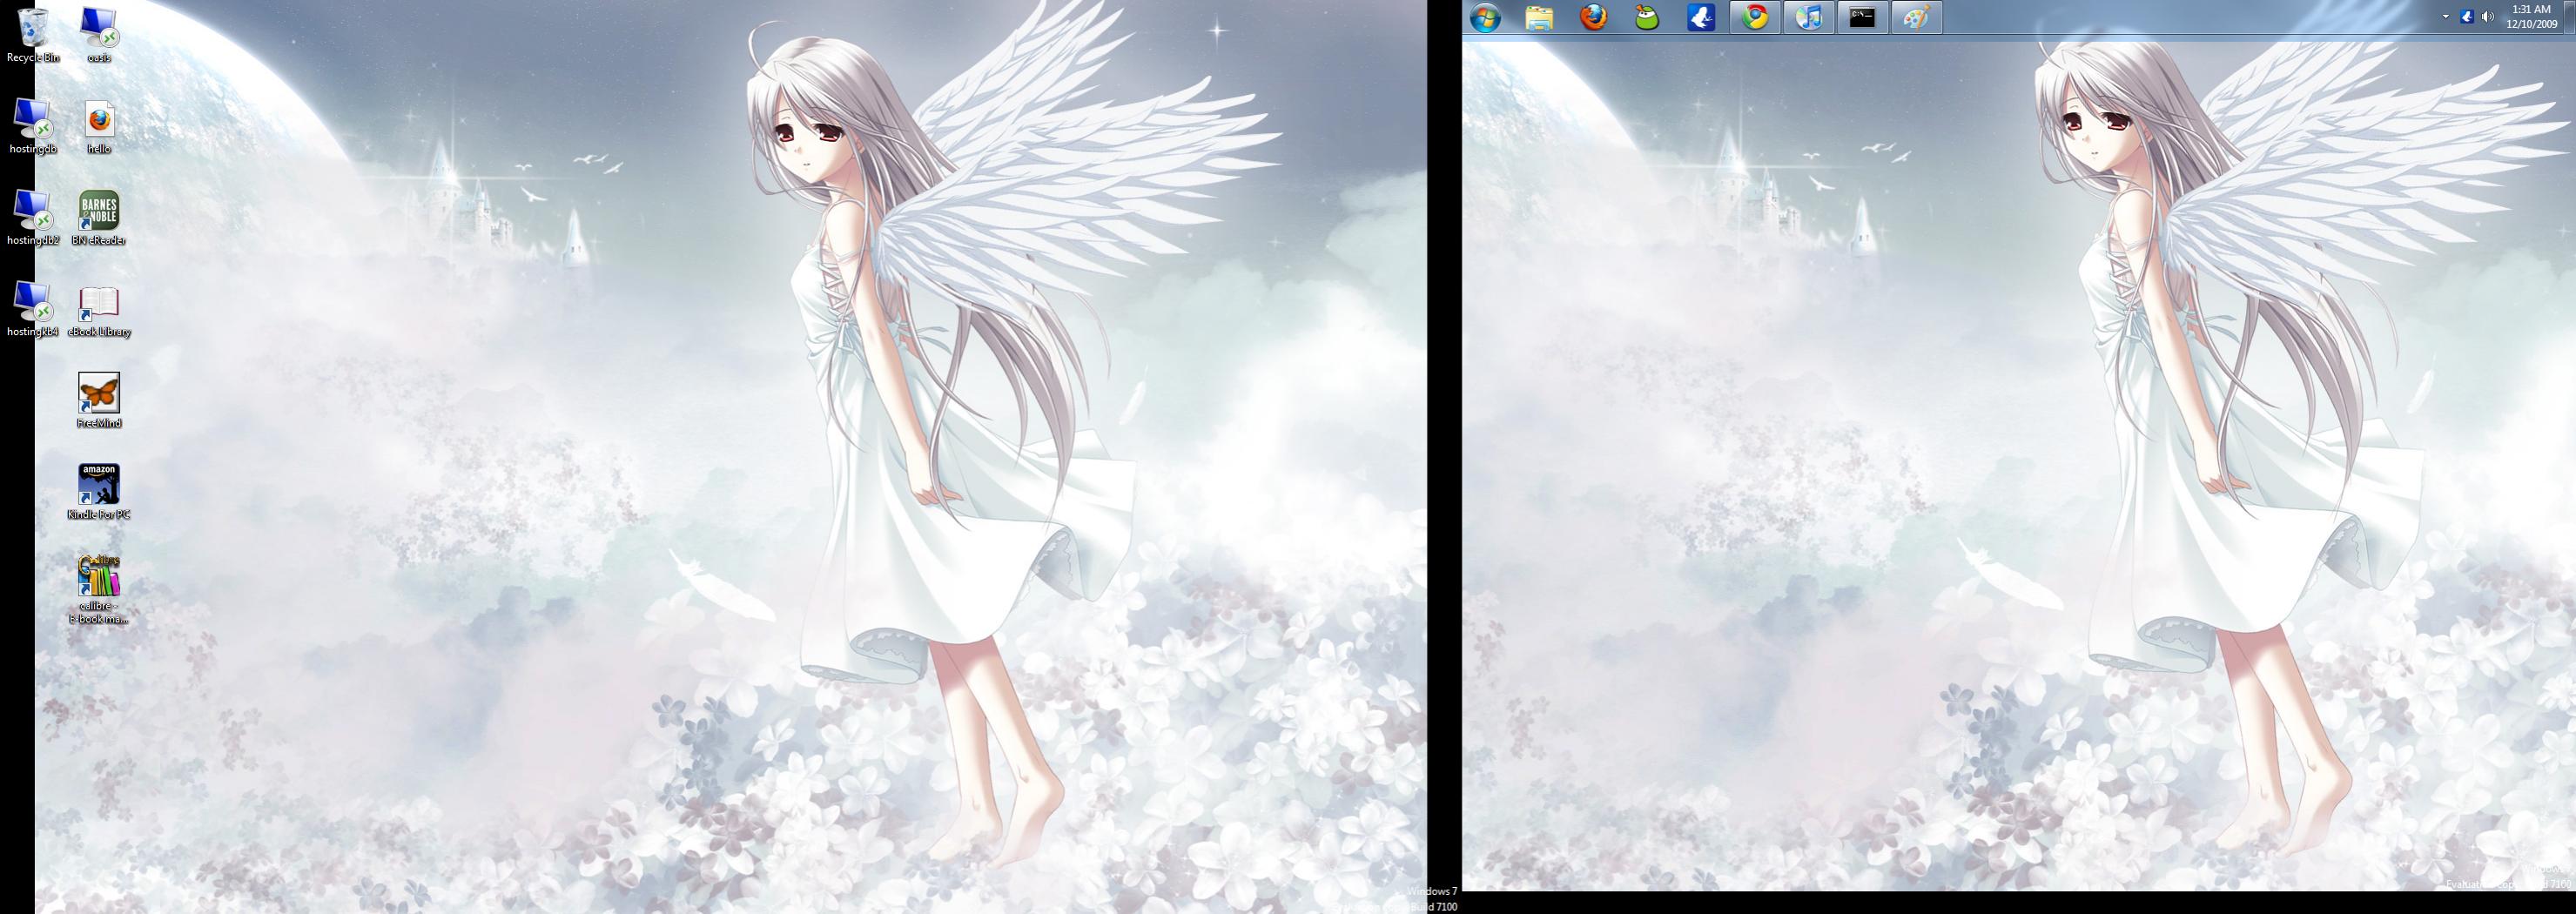Open the volume speaker tray icon
This screenshot has height=914, width=2576.
2488,17
